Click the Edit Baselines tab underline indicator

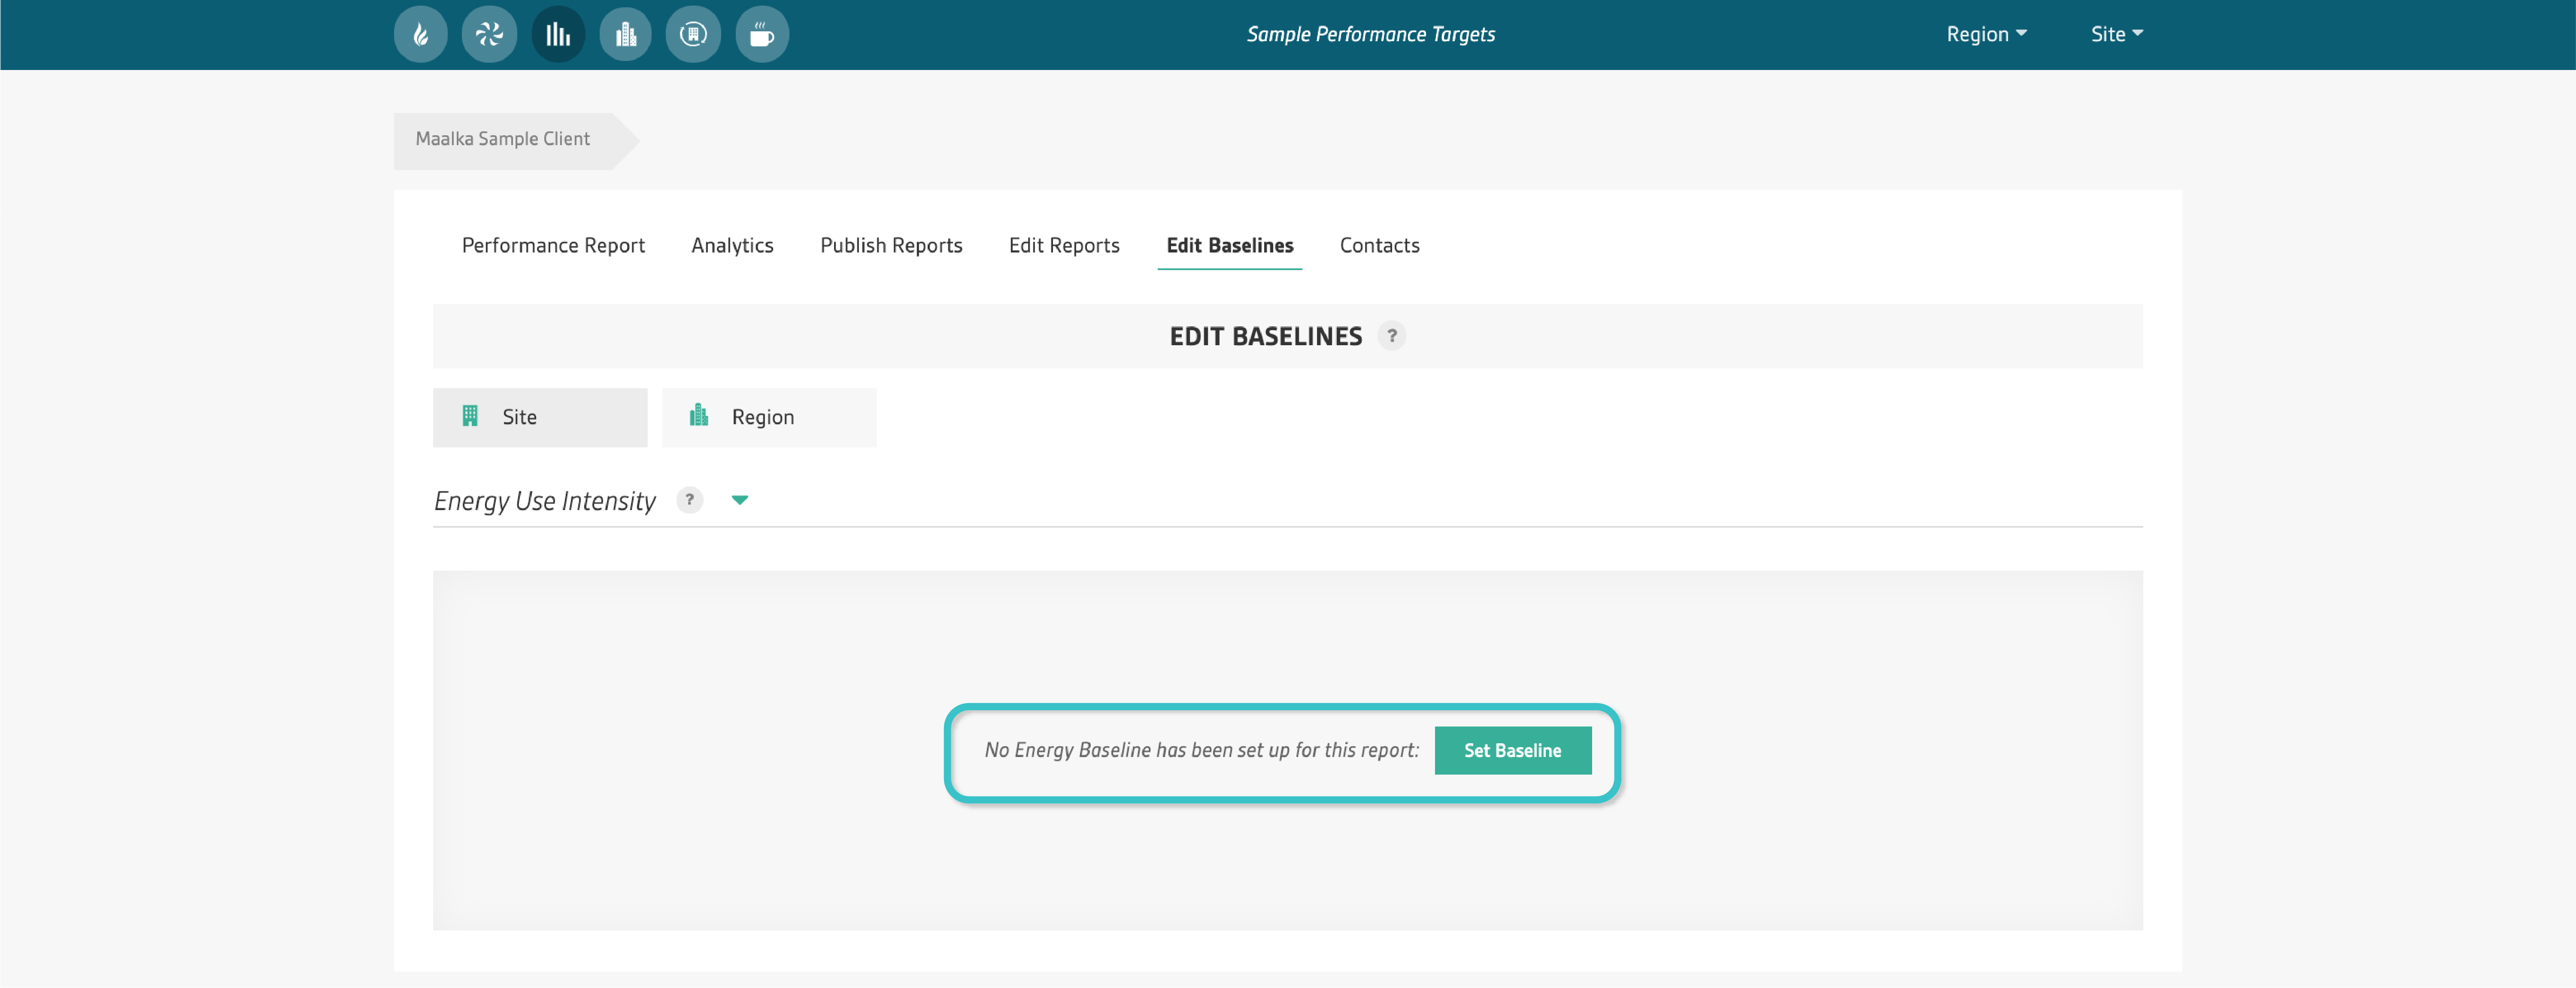pos(1230,268)
